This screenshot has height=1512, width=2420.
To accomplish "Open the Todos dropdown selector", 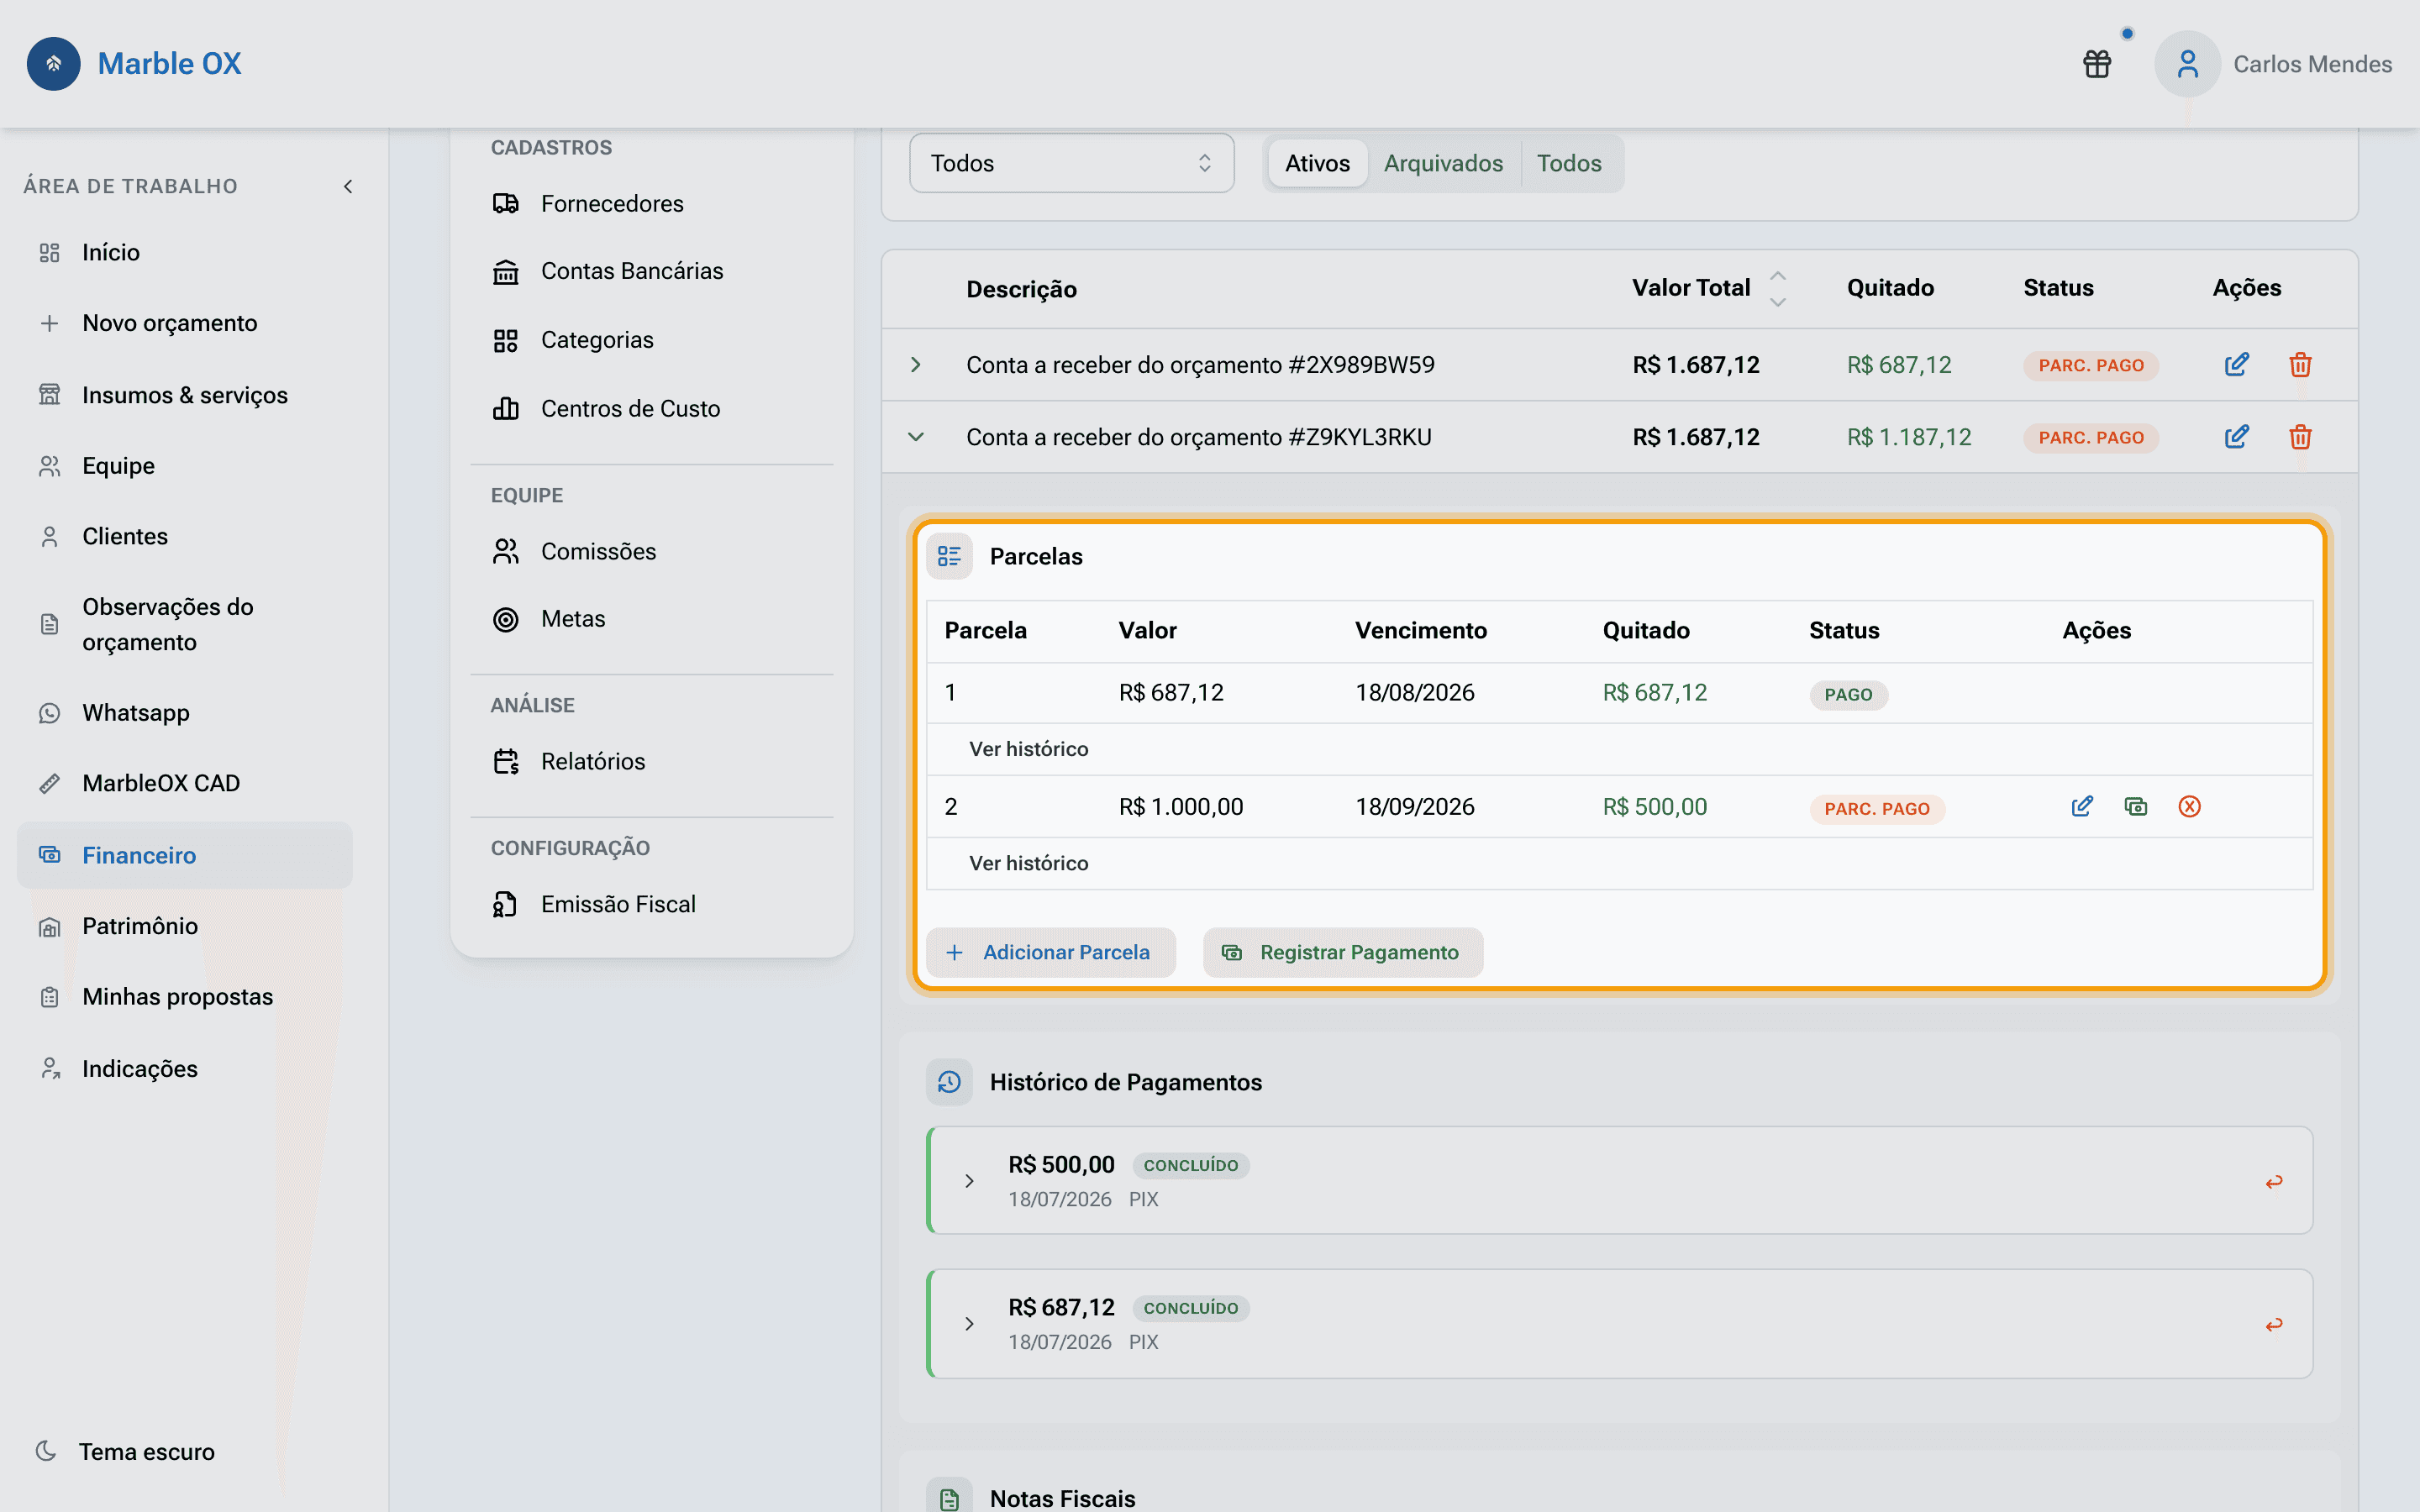I will click(x=1071, y=163).
